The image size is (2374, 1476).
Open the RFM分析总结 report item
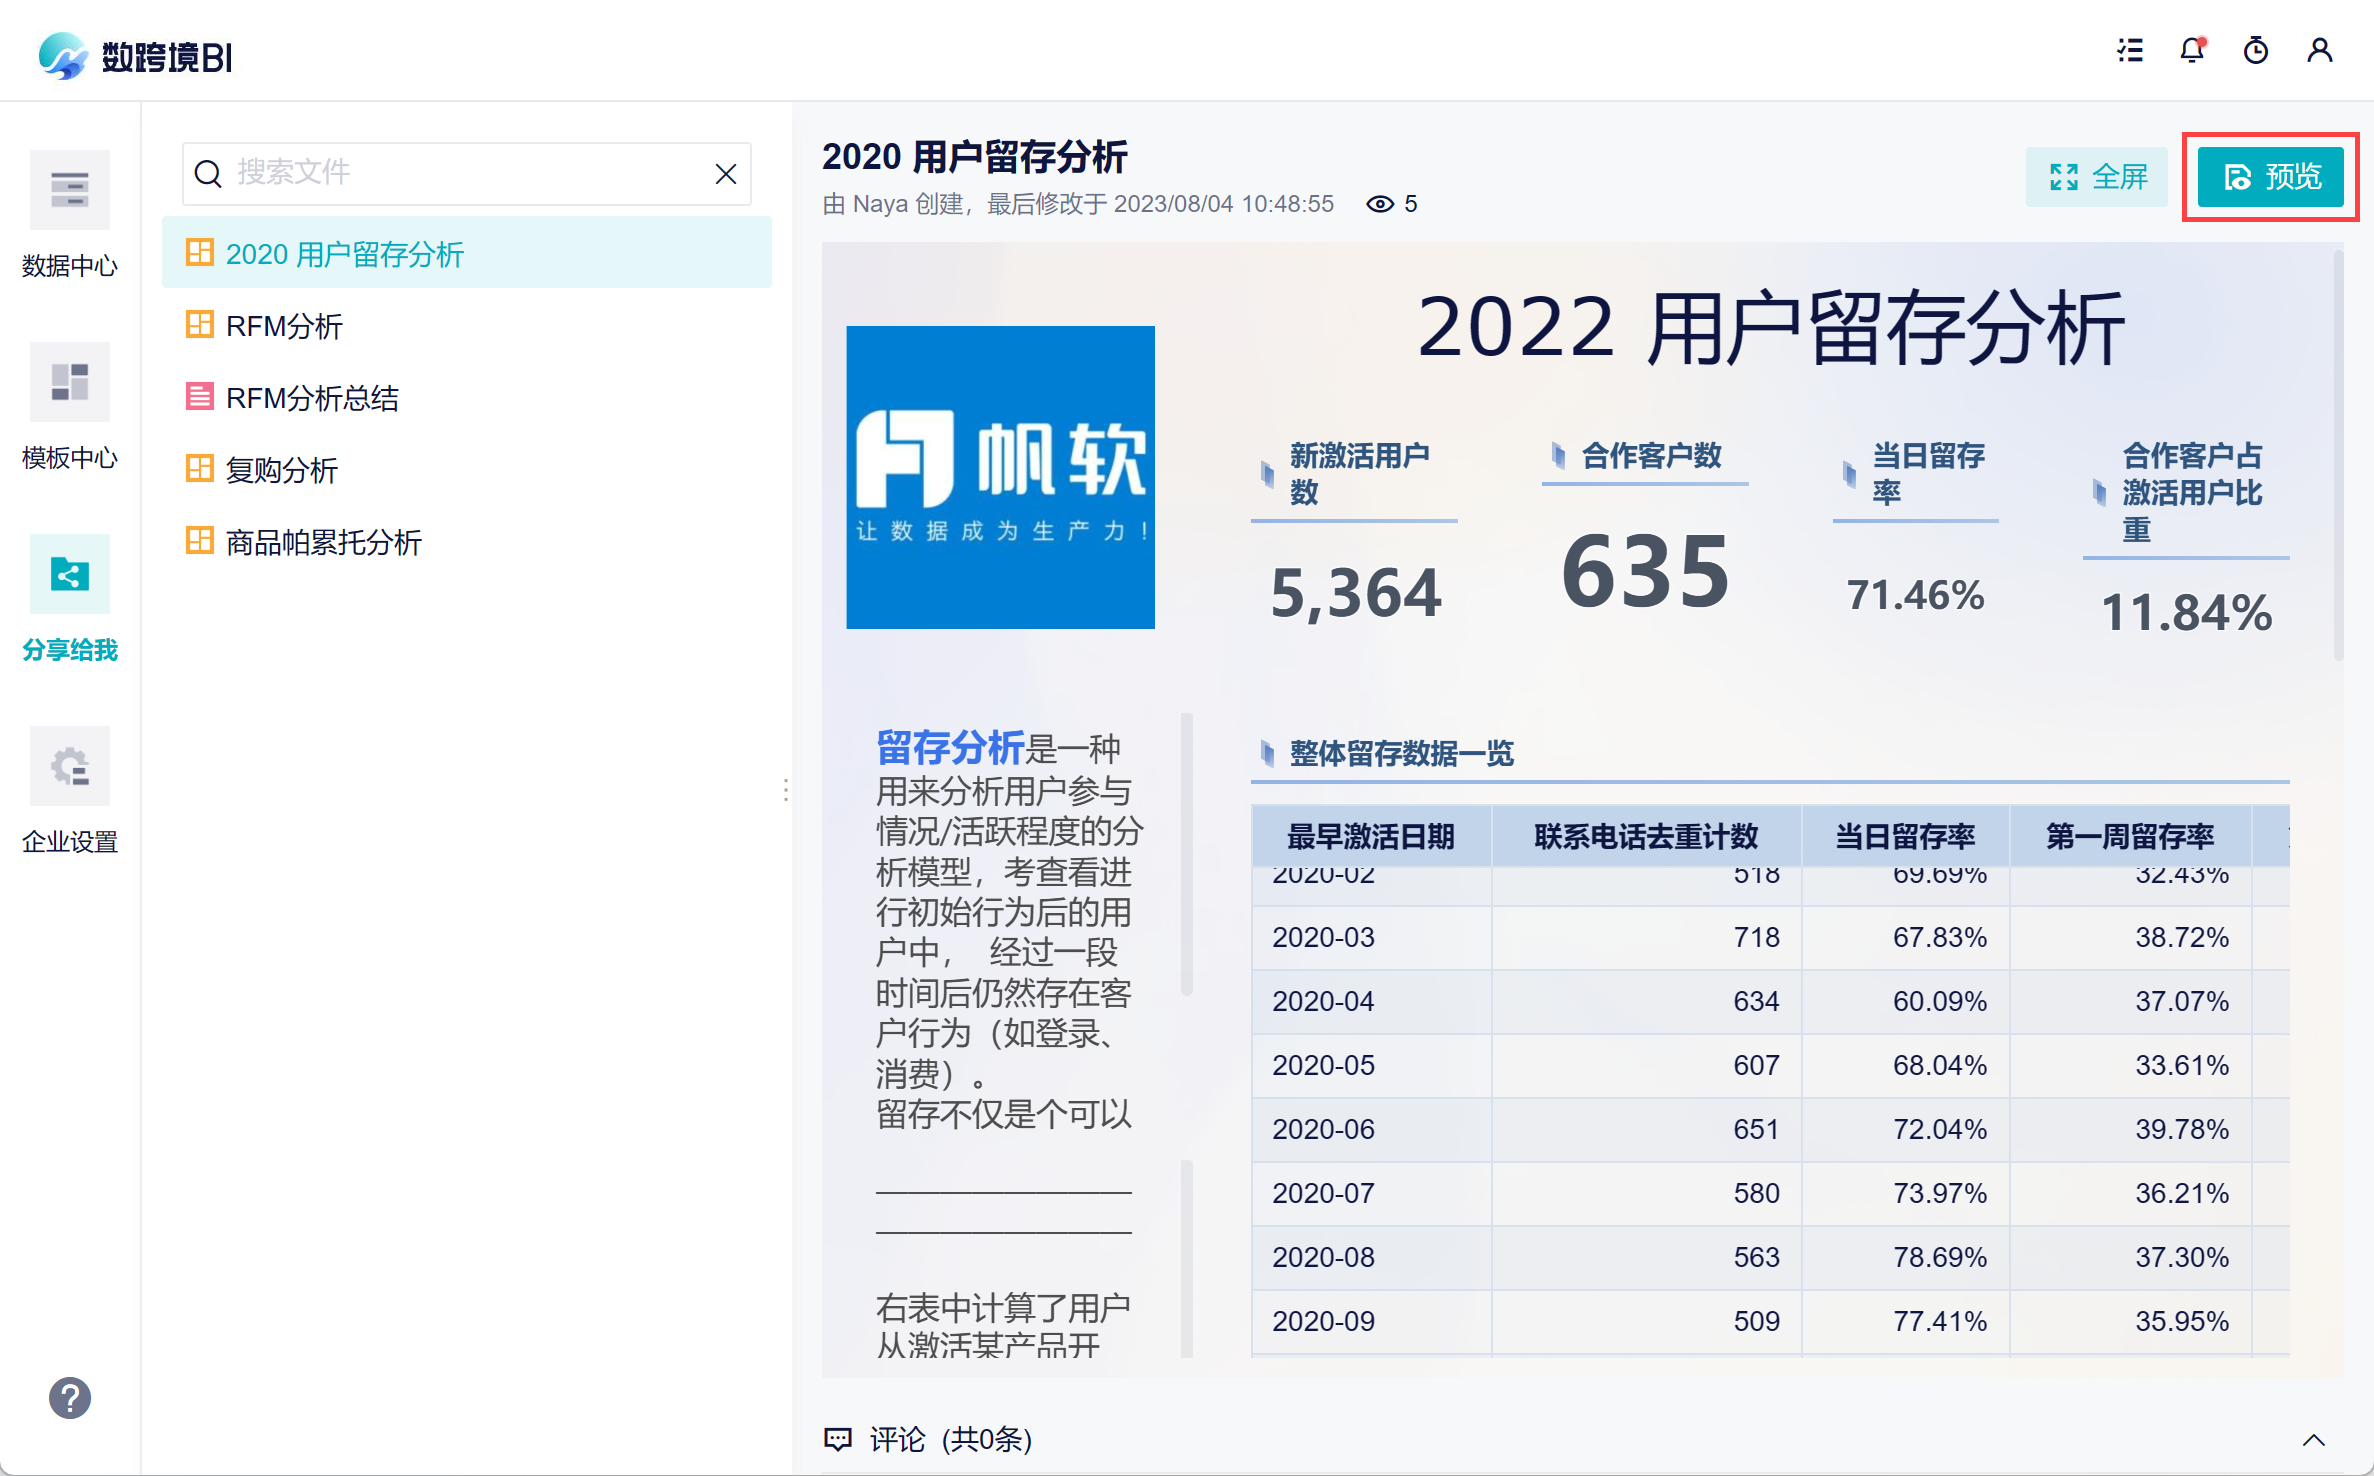pos(312,398)
